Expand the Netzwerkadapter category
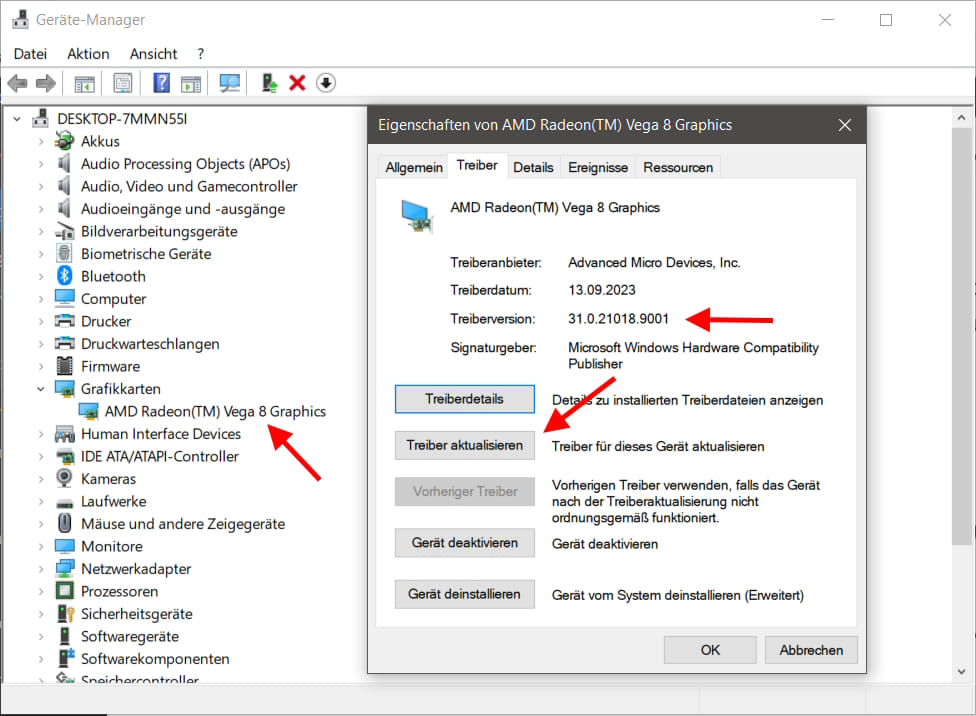 pos(41,569)
